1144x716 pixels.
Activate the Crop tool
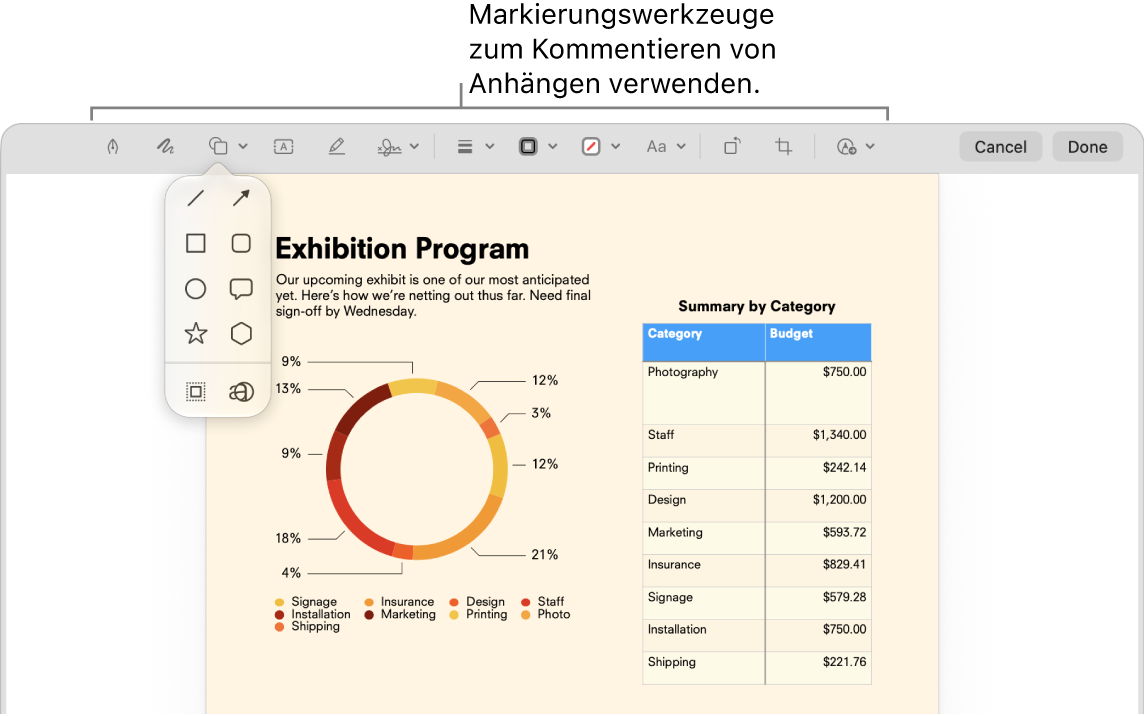[x=784, y=146]
